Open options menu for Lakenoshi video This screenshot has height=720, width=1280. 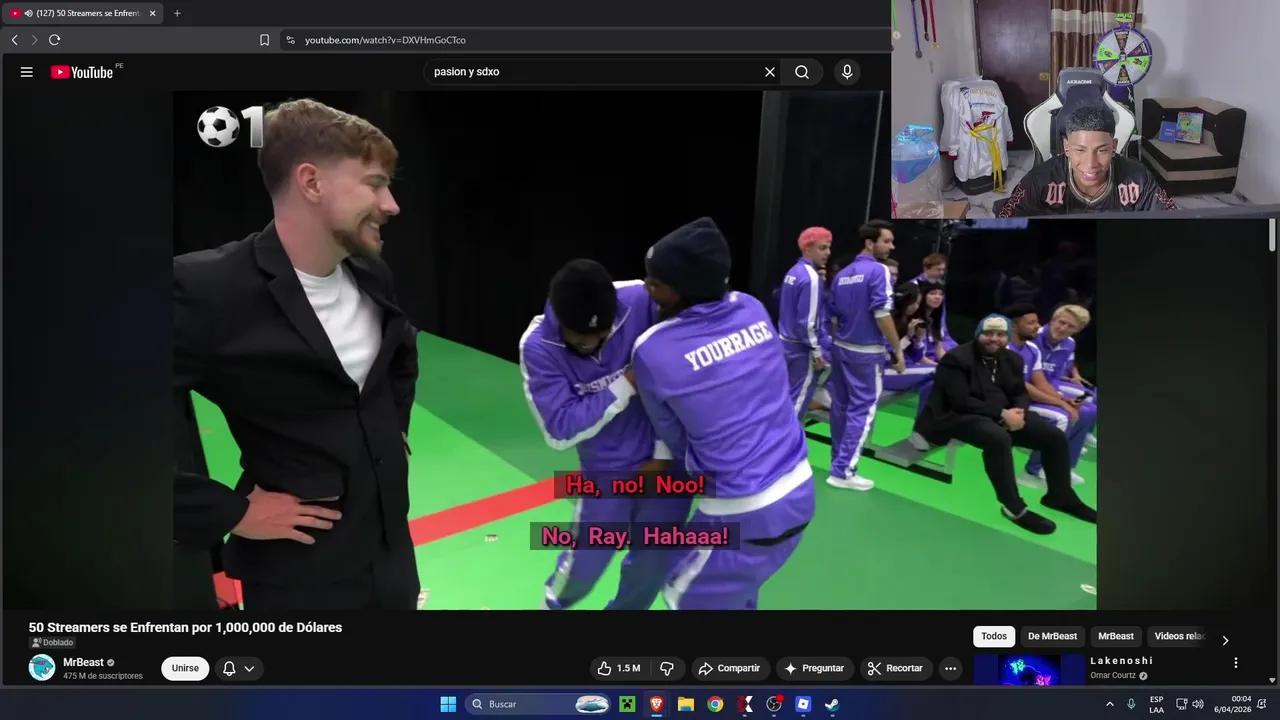[x=1236, y=662]
